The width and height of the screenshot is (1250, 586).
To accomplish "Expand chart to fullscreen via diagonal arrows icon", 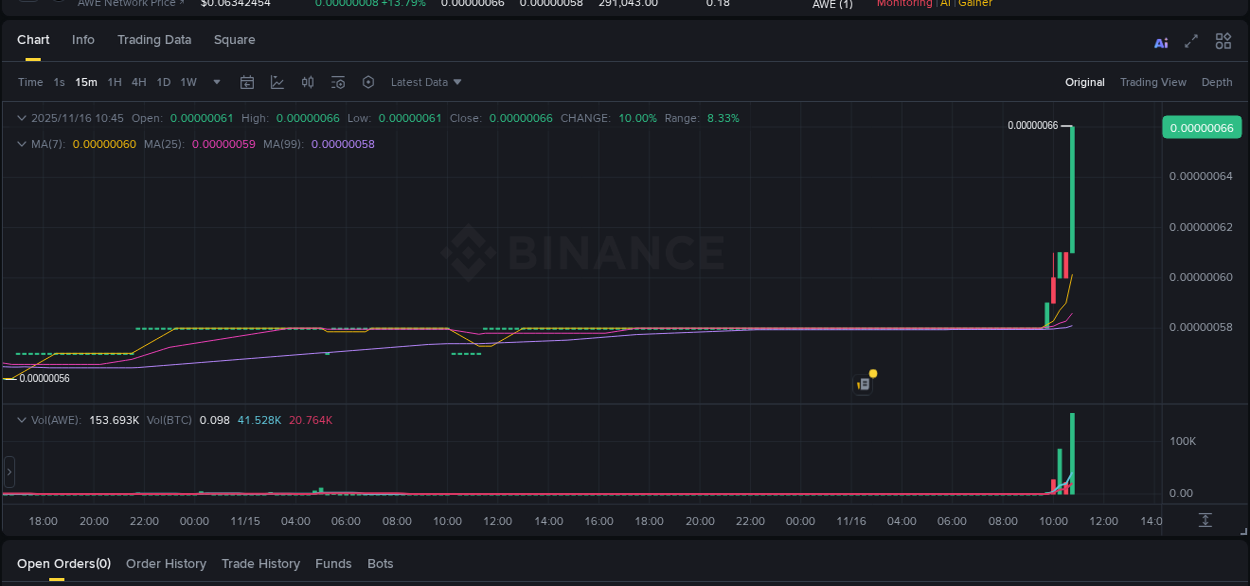I will (1190, 41).
